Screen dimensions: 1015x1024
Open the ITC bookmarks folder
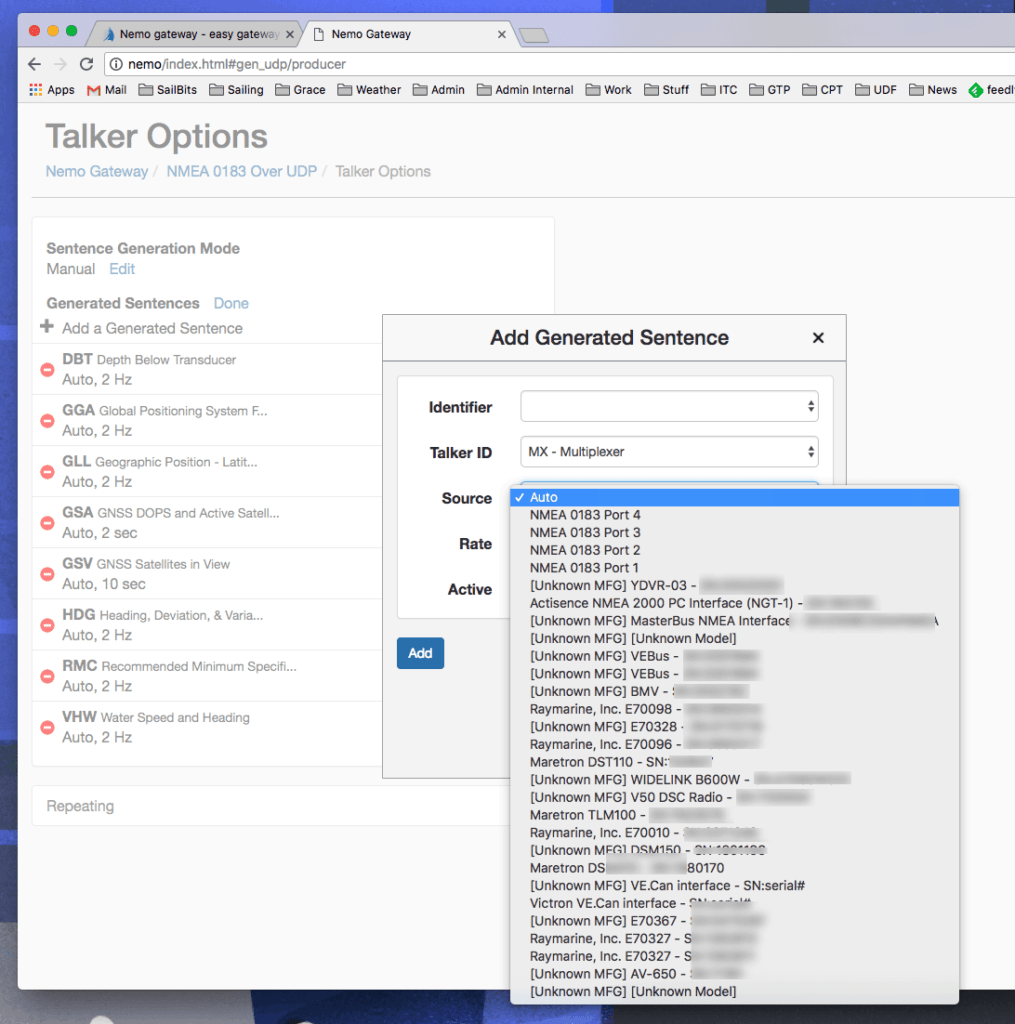pos(719,89)
